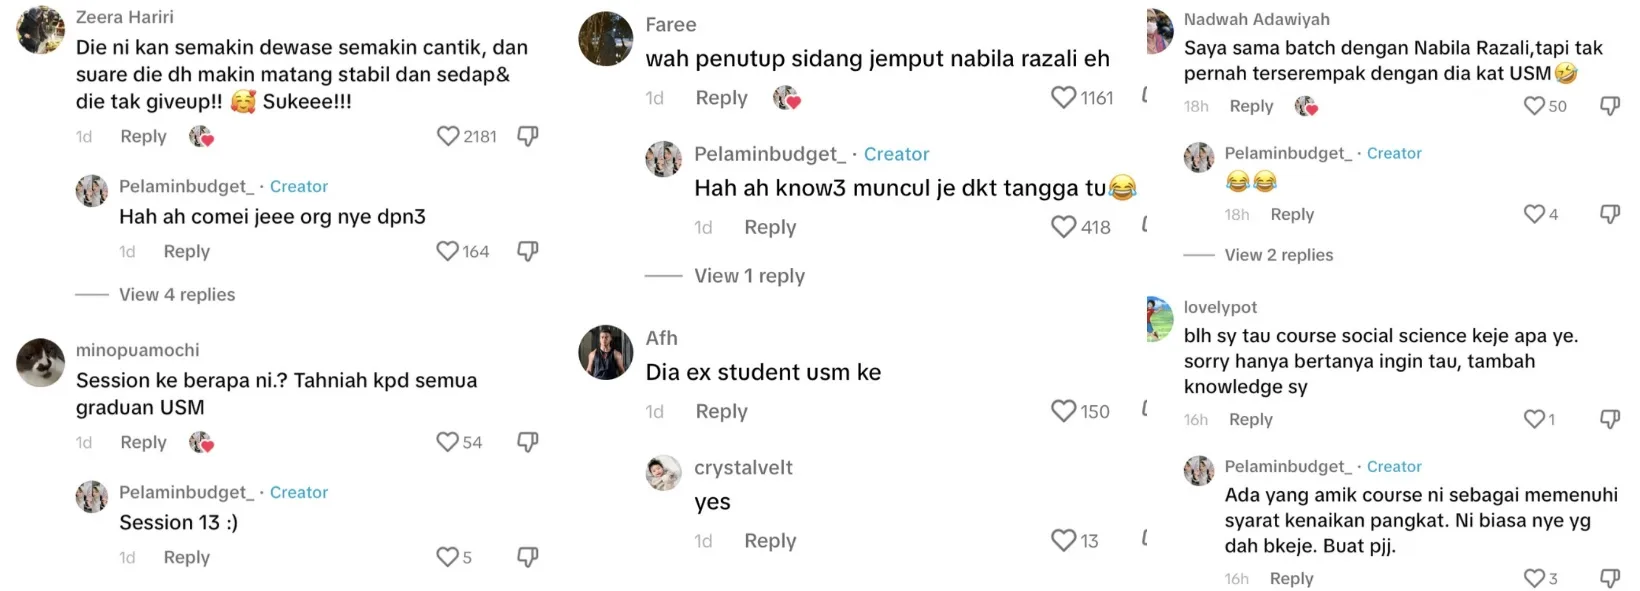
Task: View Afh's profile avatar
Action: (606, 352)
